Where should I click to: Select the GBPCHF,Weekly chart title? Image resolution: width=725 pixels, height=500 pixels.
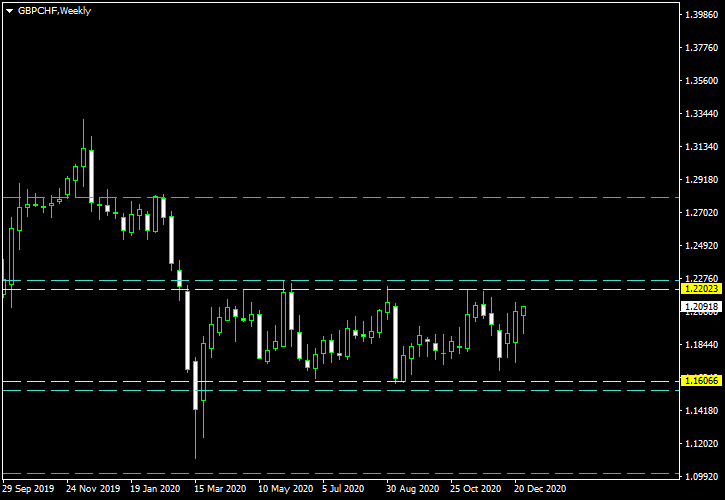click(x=54, y=11)
